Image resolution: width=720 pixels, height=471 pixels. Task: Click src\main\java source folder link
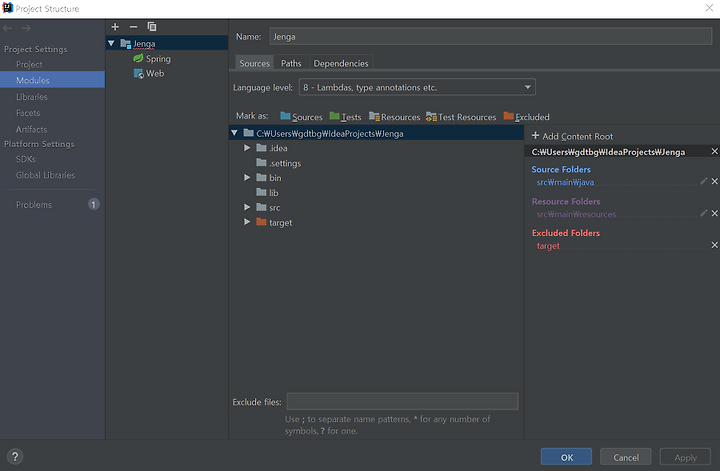565,182
